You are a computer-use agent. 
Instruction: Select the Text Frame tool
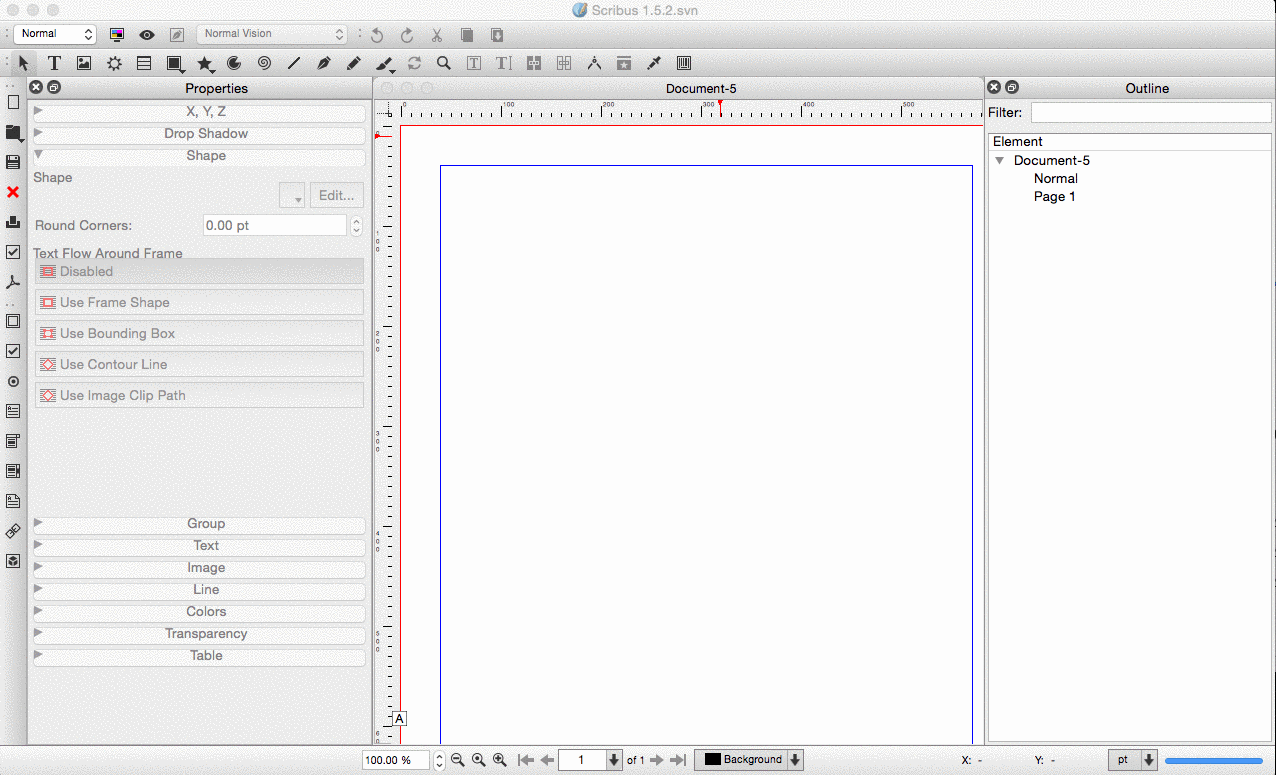54,63
